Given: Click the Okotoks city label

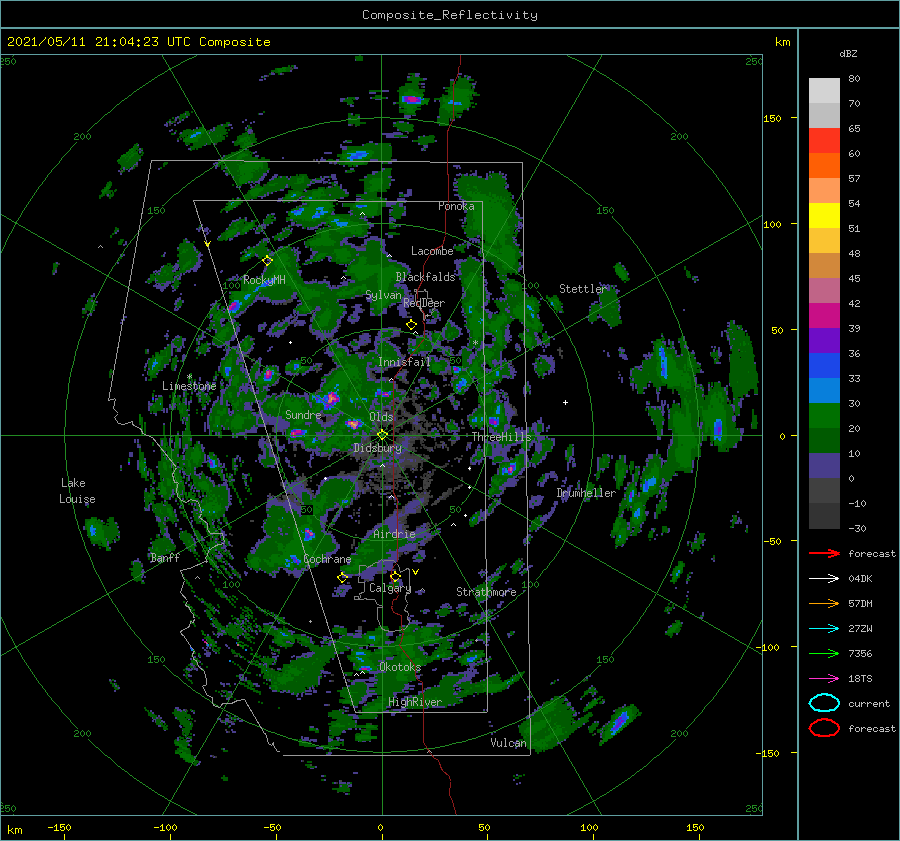Looking at the screenshot, I should [400, 667].
